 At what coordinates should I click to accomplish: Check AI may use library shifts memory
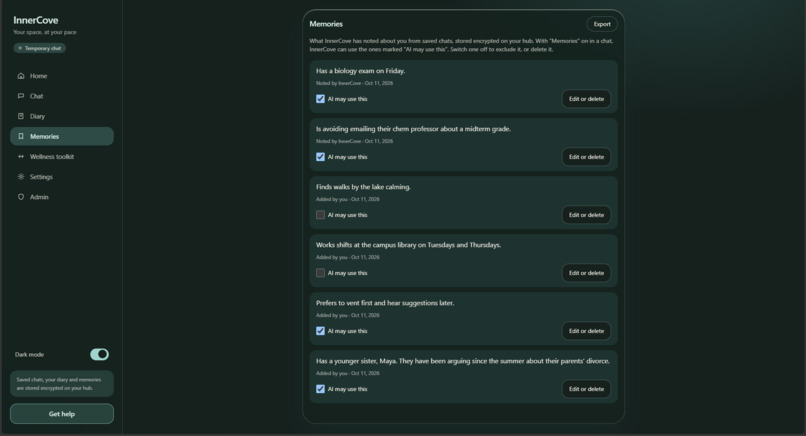coord(320,273)
